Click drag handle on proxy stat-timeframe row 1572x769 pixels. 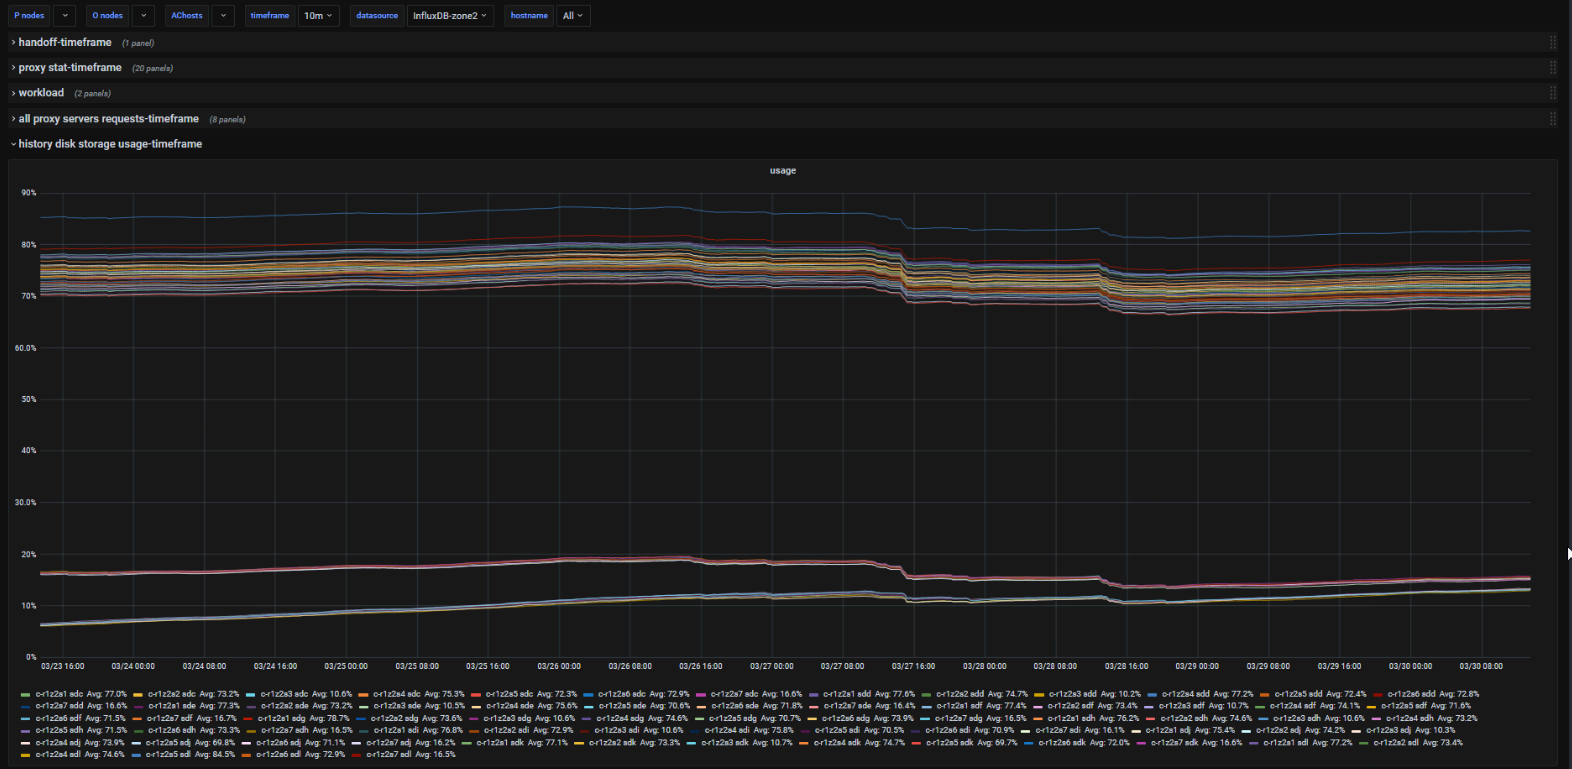(1552, 68)
